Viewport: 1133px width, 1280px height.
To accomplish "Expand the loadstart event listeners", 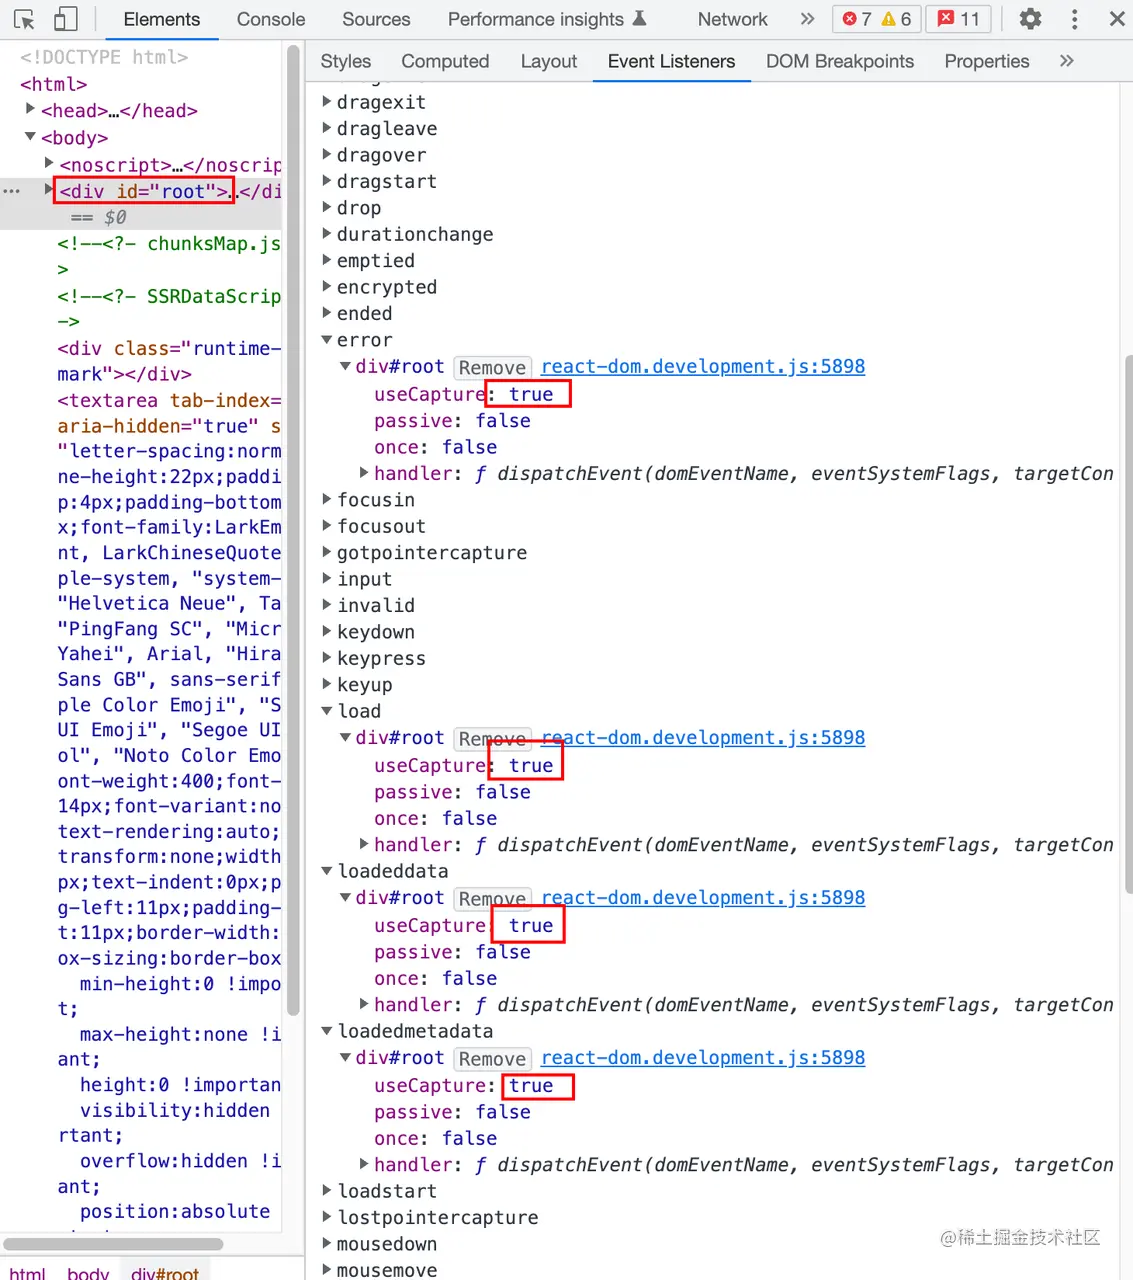I will (327, 1190).
